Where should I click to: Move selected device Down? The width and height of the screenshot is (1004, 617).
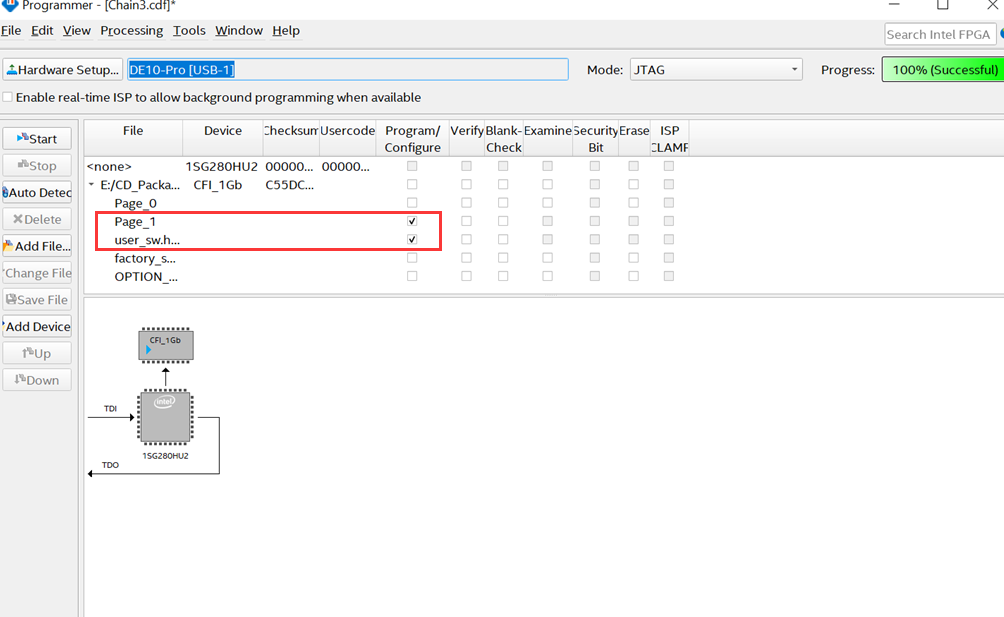[x=37, y=381]
